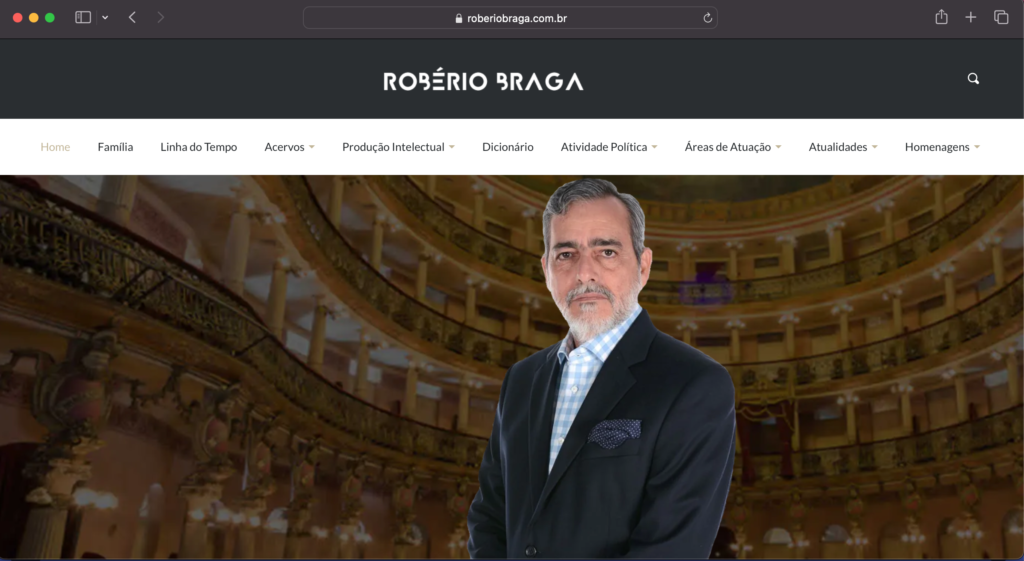Image resolution: width=1024 pixels, height=561 pixels.
Task: Expand the Atualidades menu
Action: [843, 147]
